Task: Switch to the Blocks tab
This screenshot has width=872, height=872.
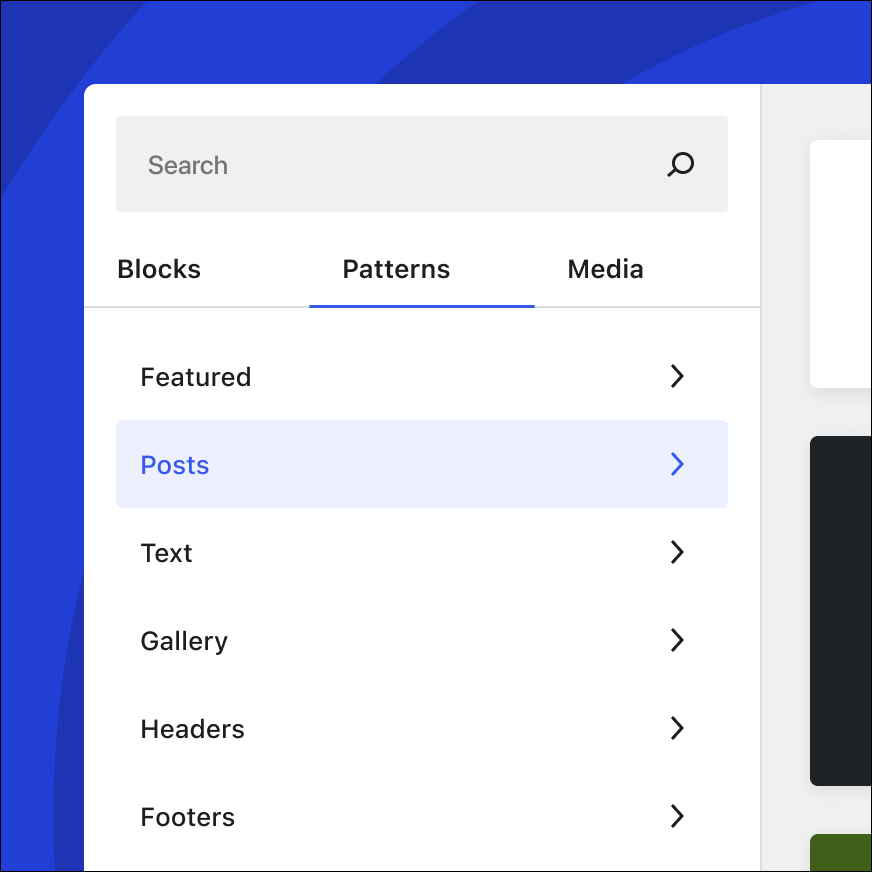Action: point(159,270)
